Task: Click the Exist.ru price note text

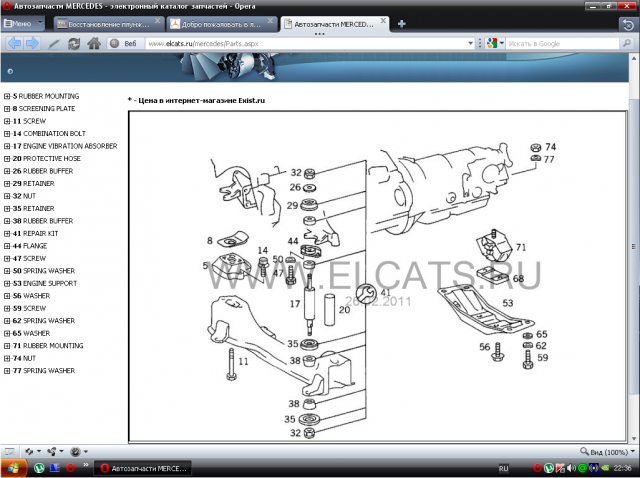Action: coord(196,100)
